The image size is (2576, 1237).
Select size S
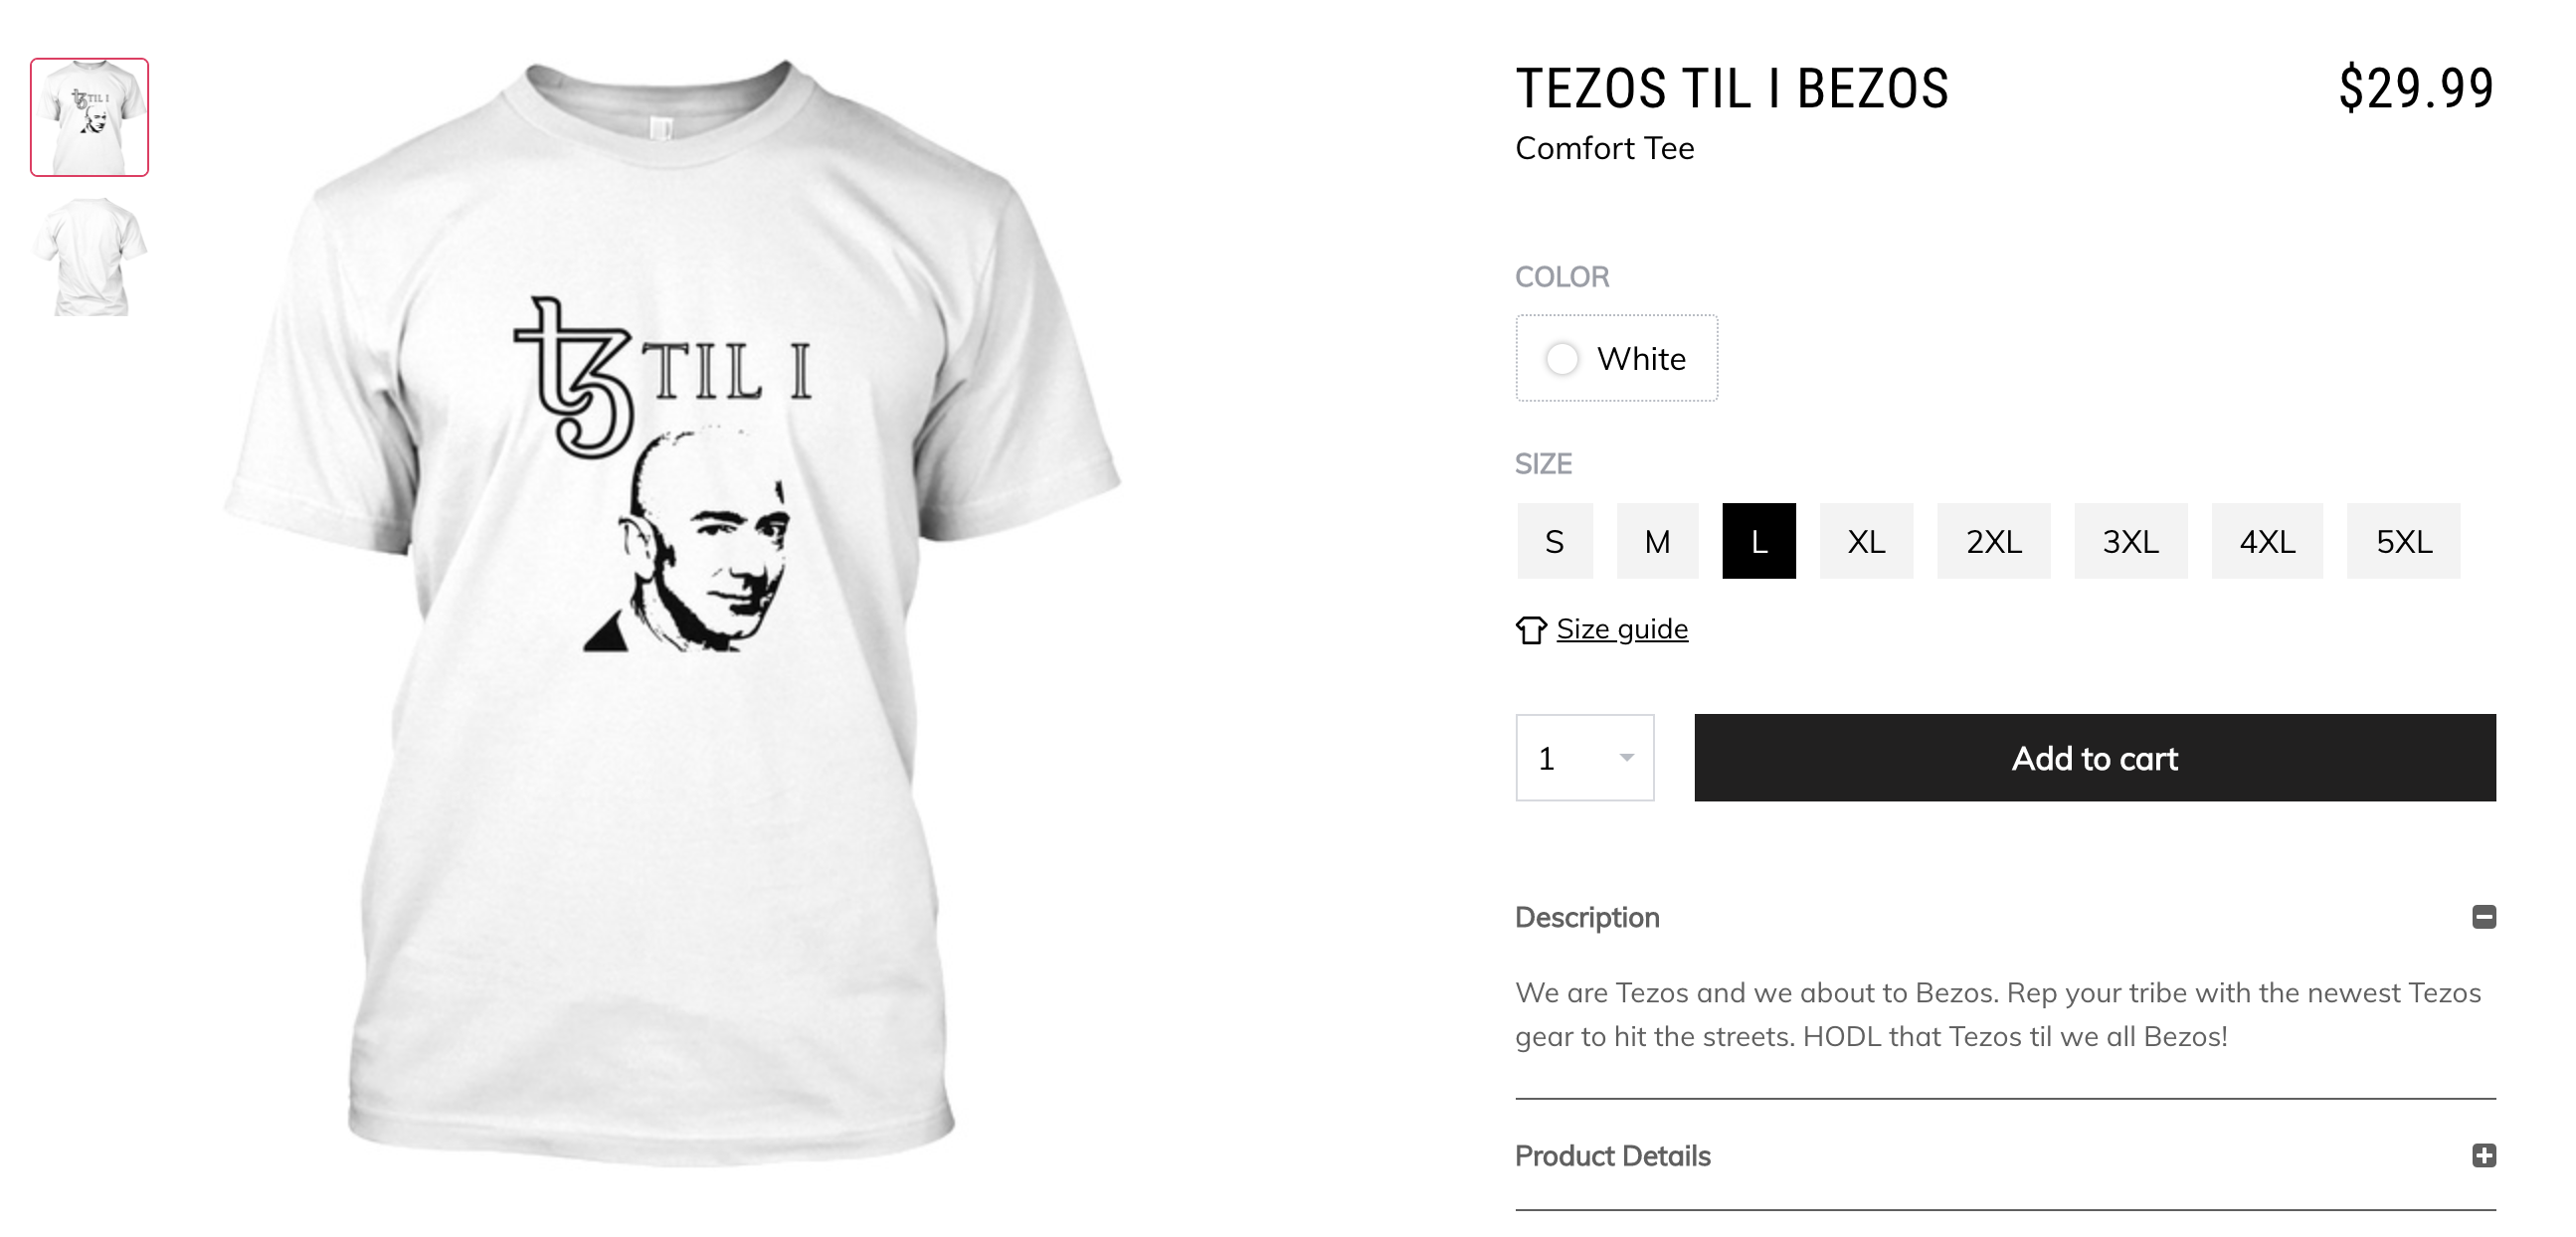click(1555, 541)
